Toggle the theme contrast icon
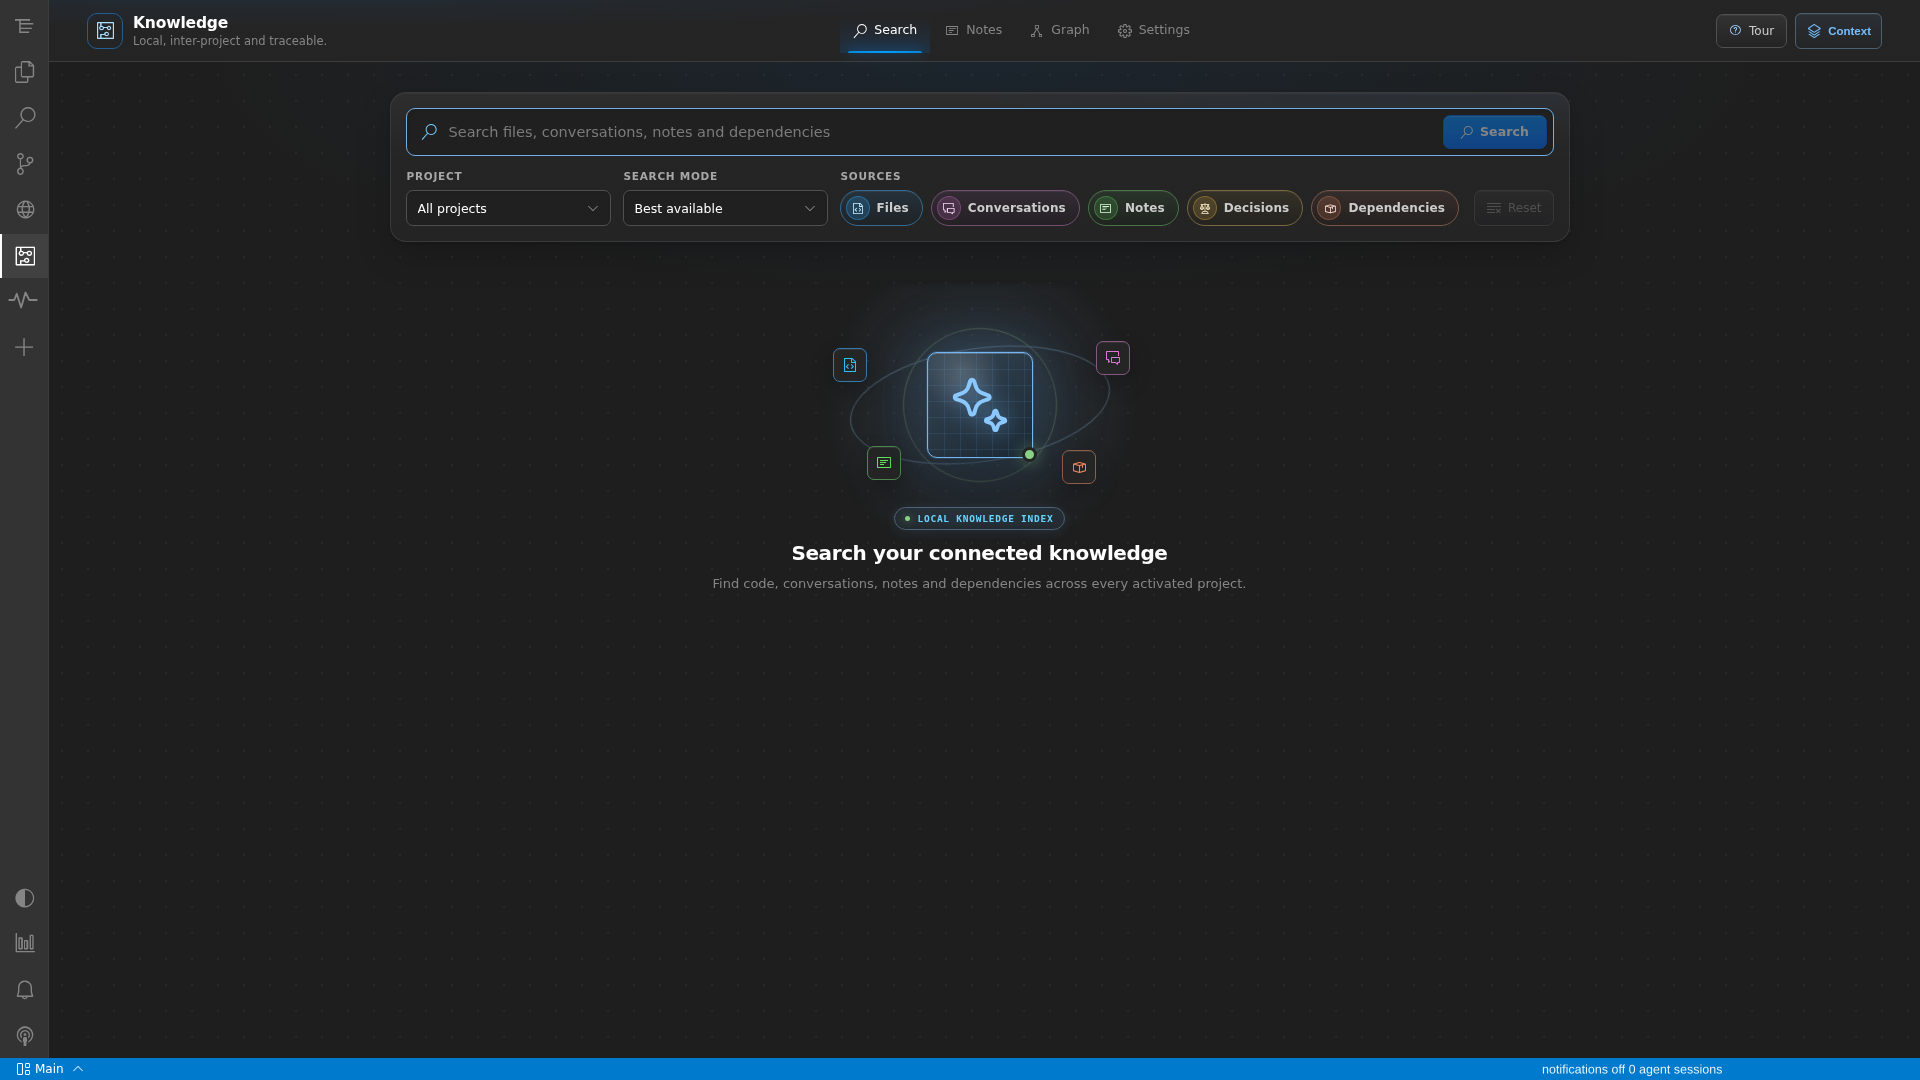The width and height of the screenshot is (1920, 1080). coord(24,898)
